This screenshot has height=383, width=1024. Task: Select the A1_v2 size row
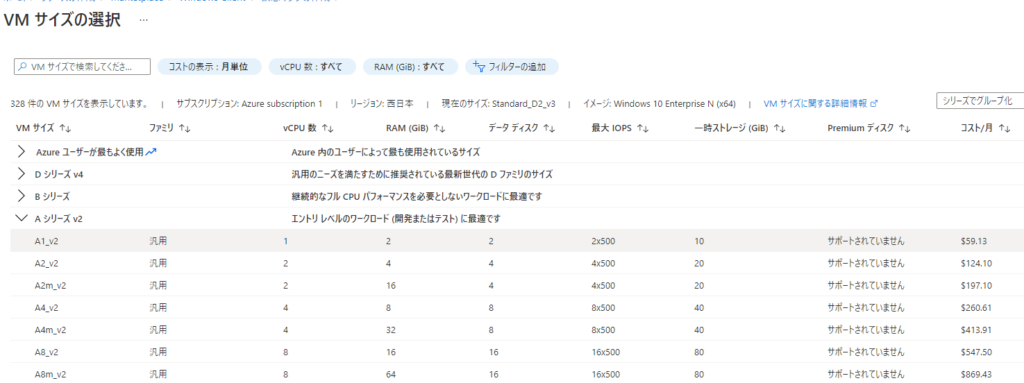(x=517, y=241)
